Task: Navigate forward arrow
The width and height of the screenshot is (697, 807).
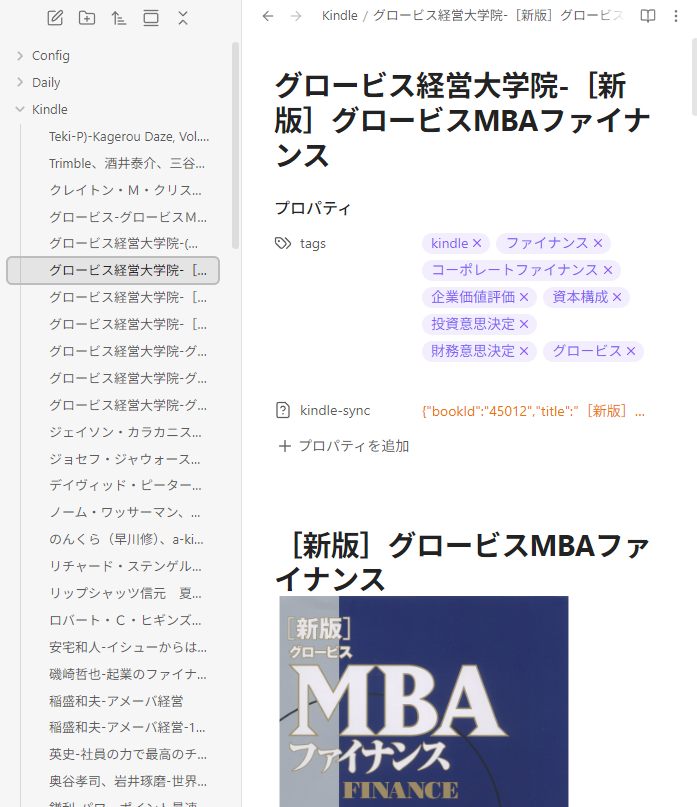Action: point(296,16)
